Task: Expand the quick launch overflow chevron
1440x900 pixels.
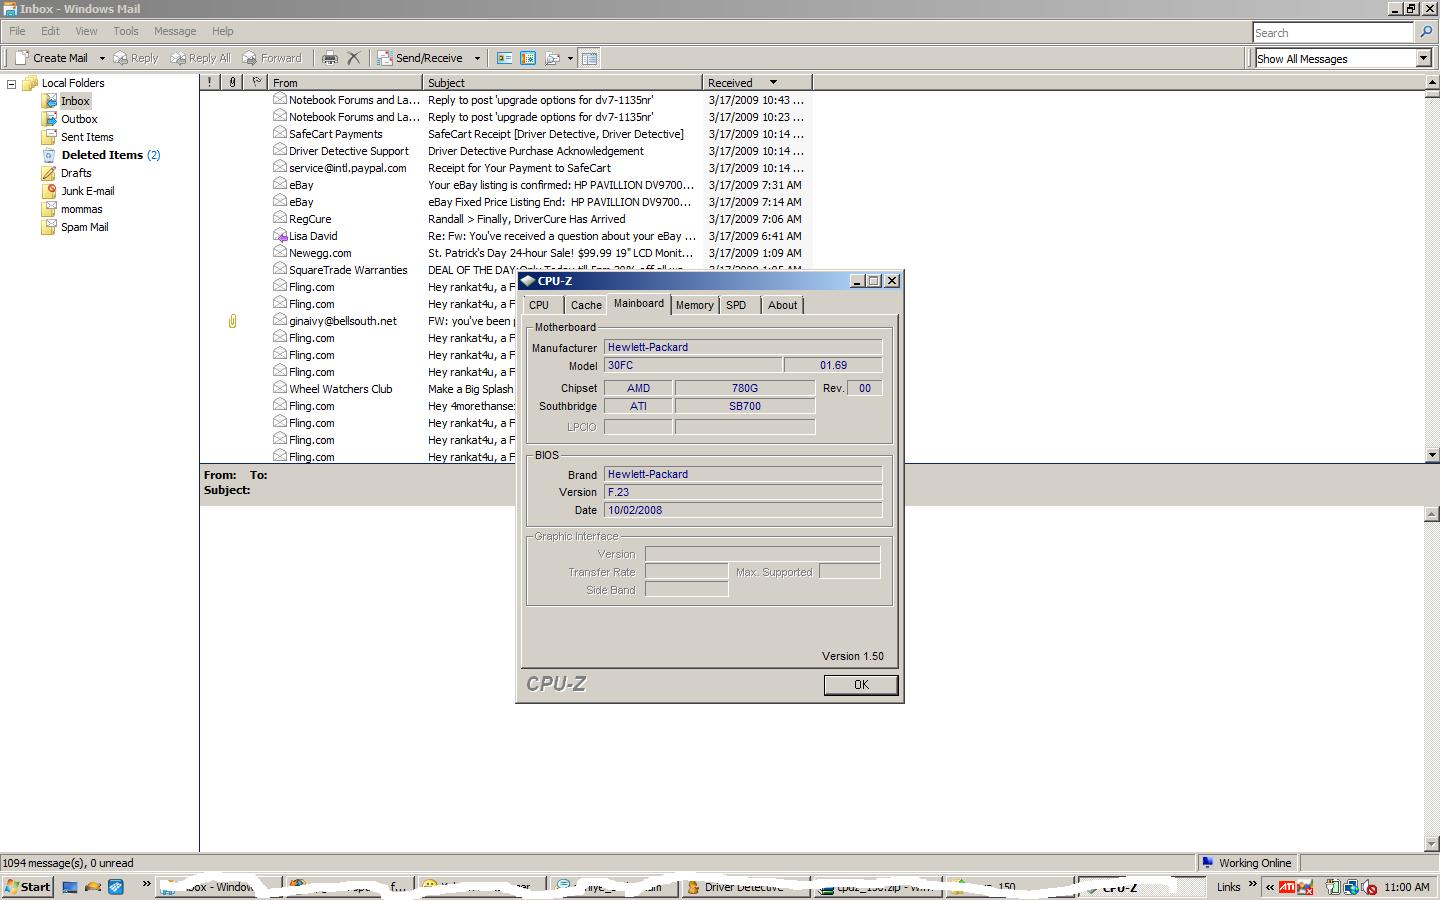Action: point(146,884)
